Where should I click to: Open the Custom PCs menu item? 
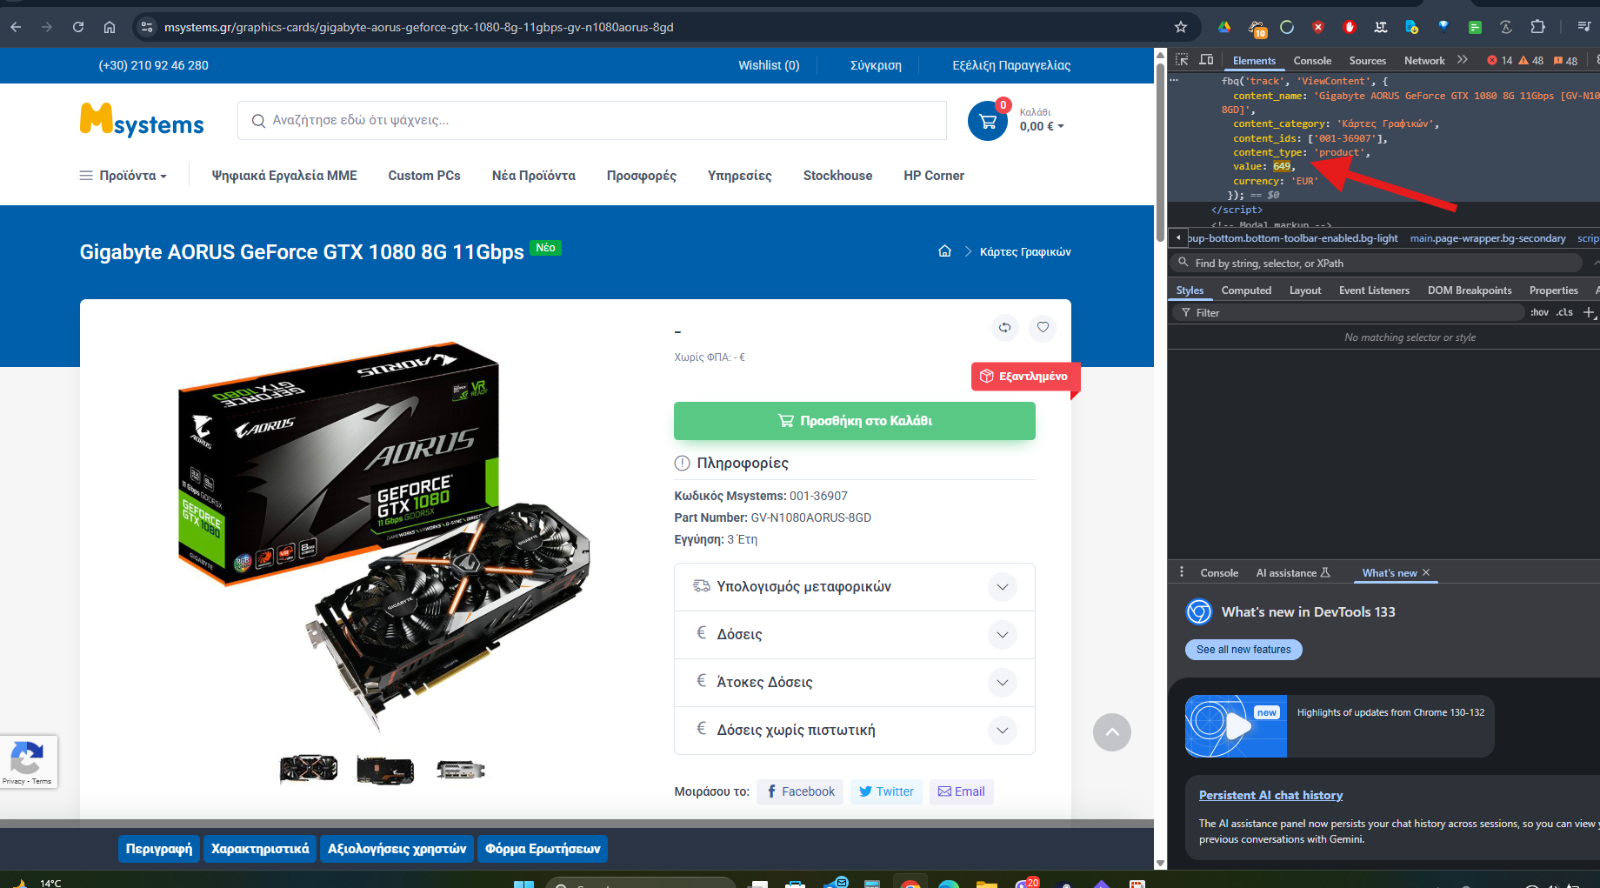424,175
